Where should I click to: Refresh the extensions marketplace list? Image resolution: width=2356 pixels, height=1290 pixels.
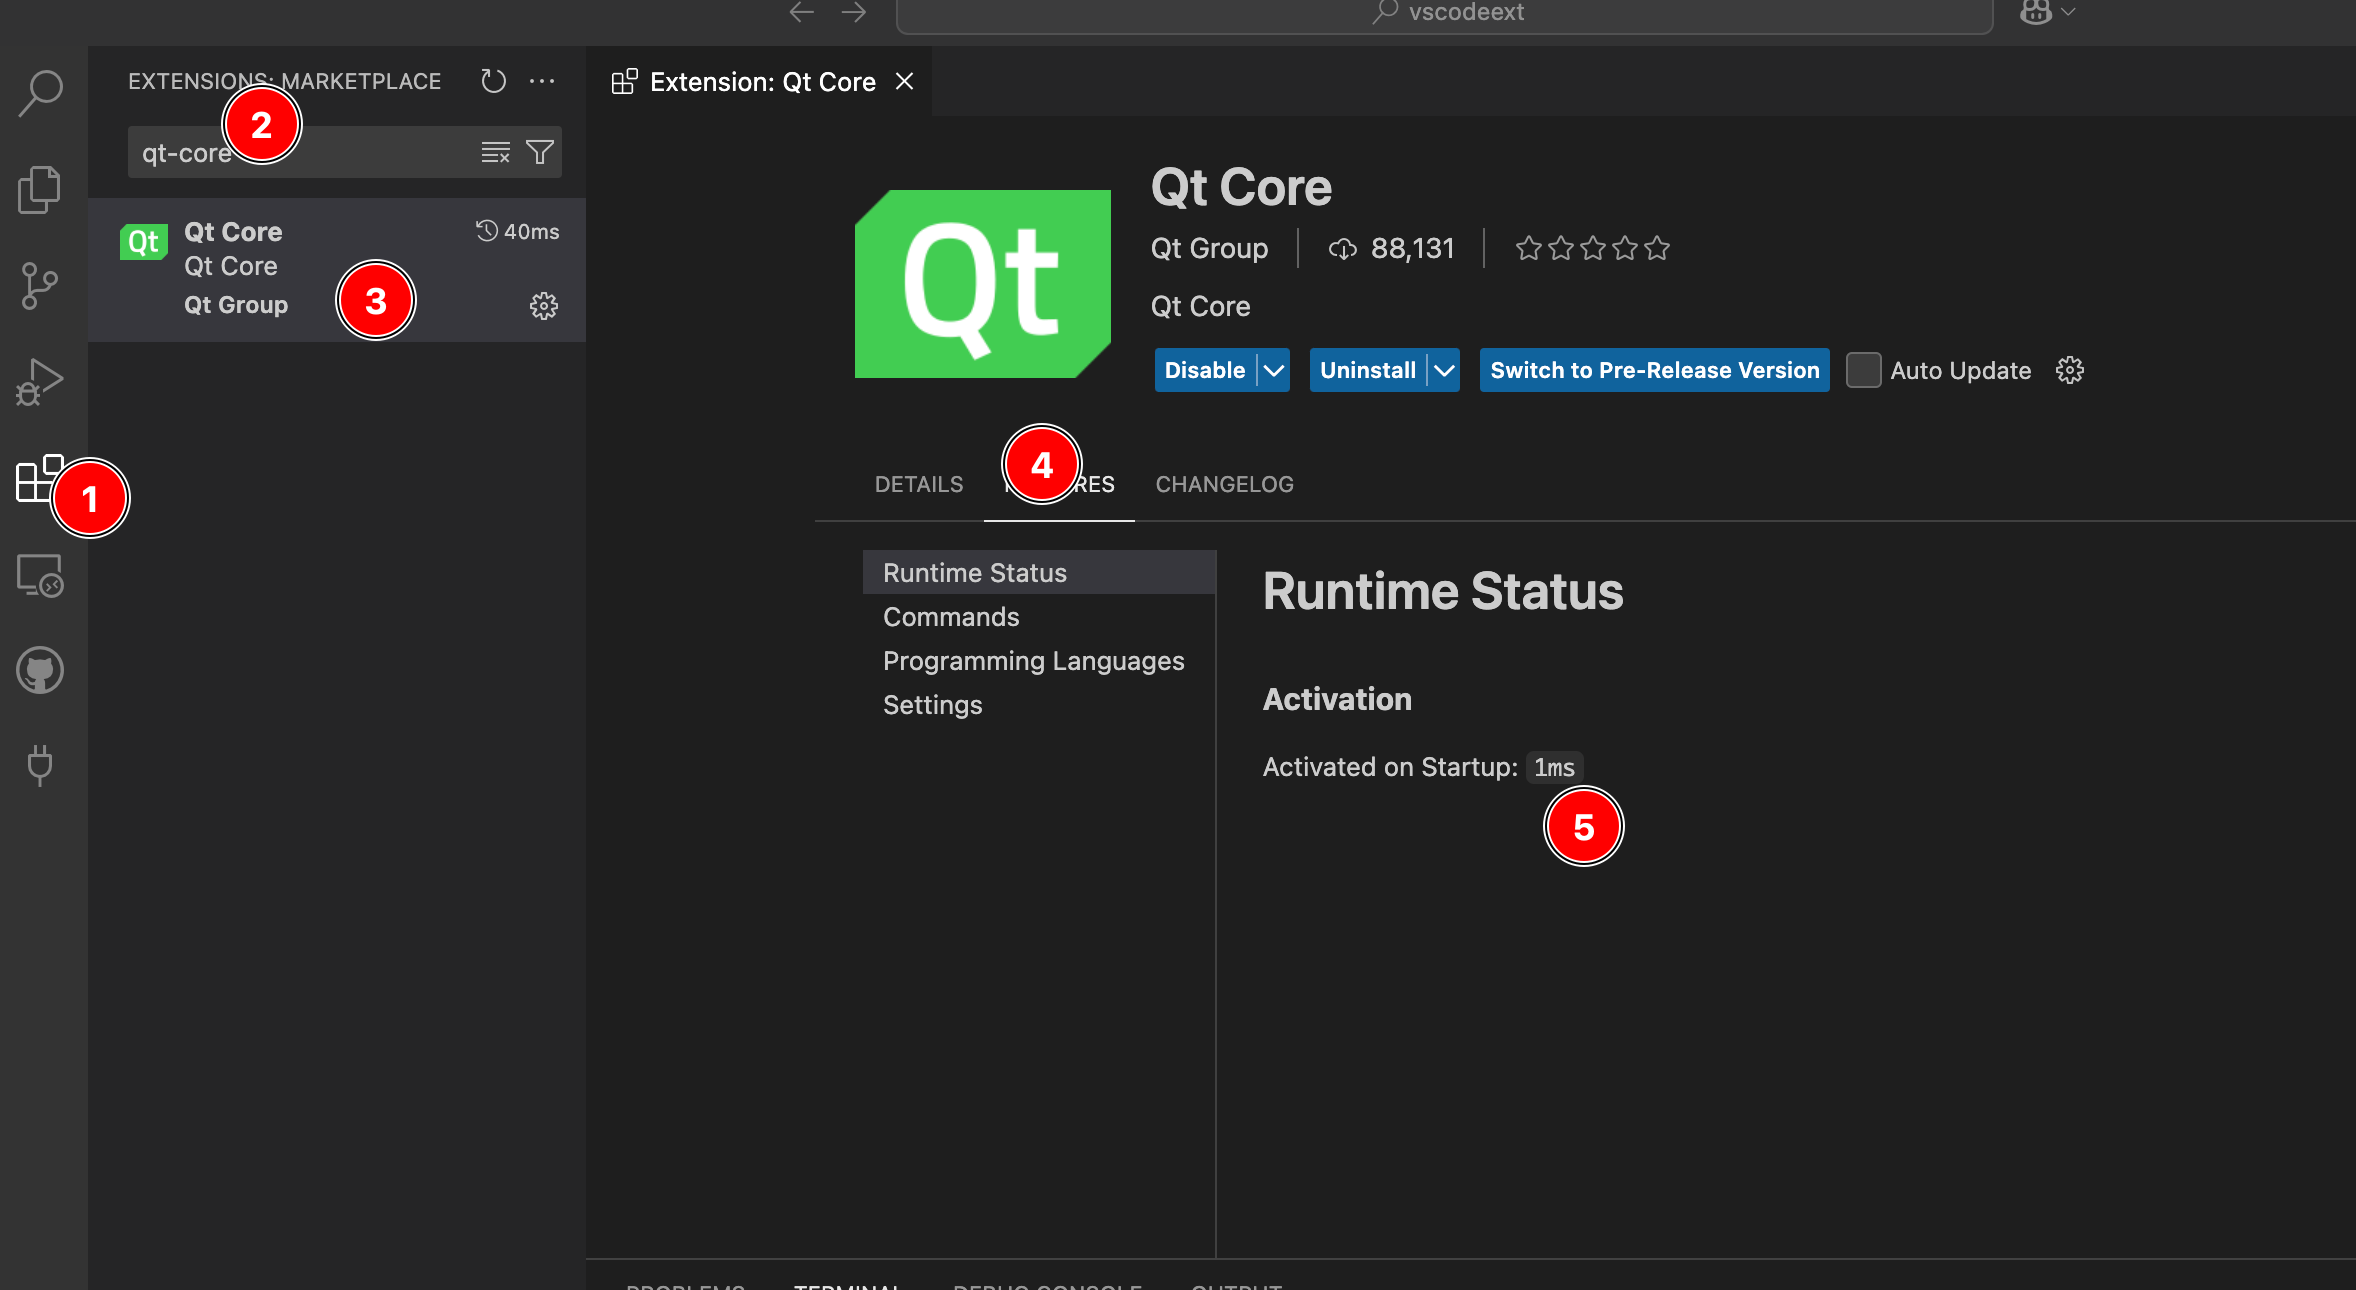pos(493,81)
